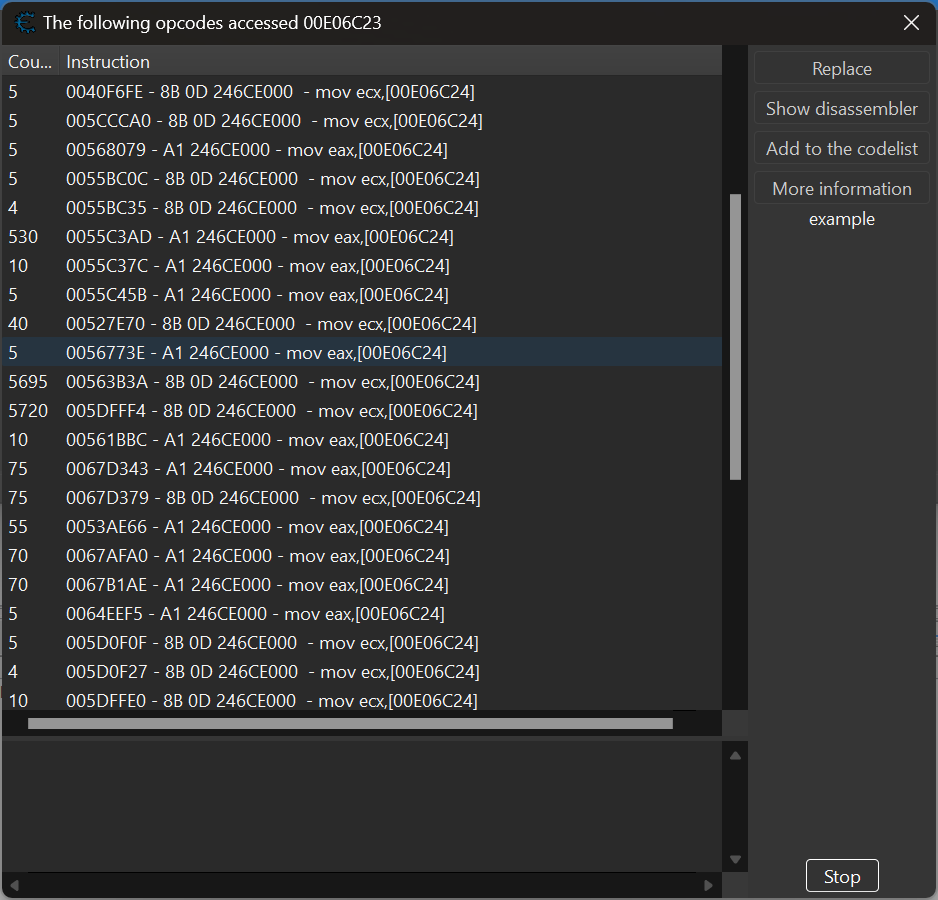Open Show disassembler
This screenshot has width=938, height=900.
pyautogui.click(x=841, y=108)
